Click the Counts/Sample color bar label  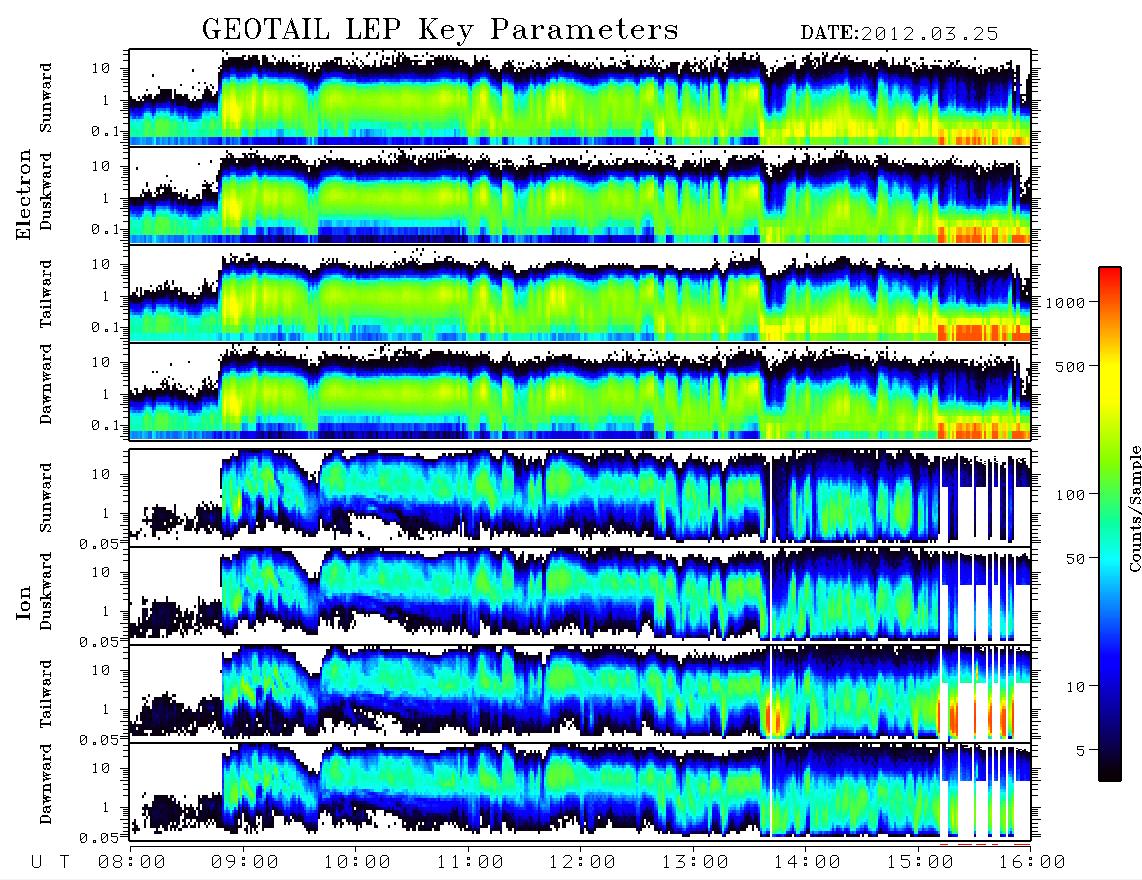tap(1134, 509)
